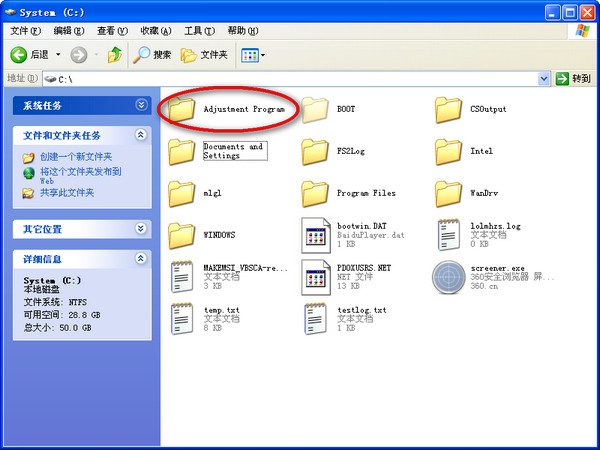Collapse the 系统任务 panel
This screenshot has width=600, height=450.
141,104
